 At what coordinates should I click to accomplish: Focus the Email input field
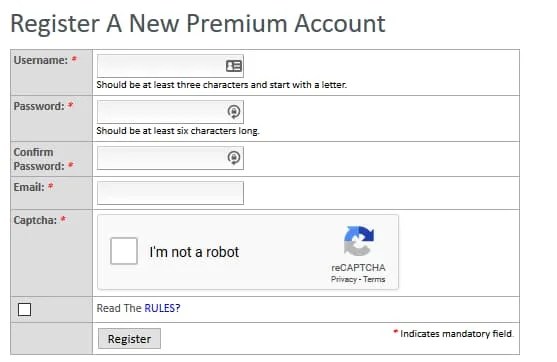click(x=170, y=193)
